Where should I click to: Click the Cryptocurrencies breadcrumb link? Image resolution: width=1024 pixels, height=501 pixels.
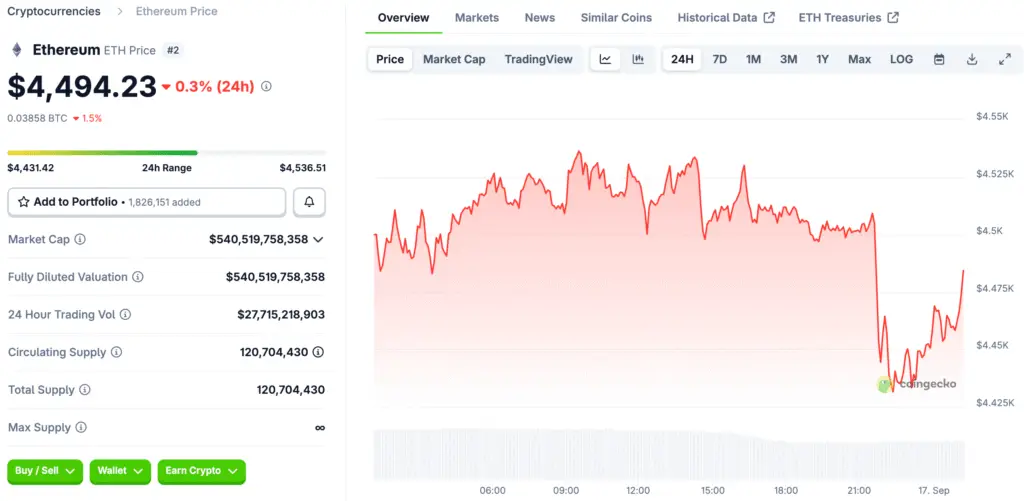[54, 11]
